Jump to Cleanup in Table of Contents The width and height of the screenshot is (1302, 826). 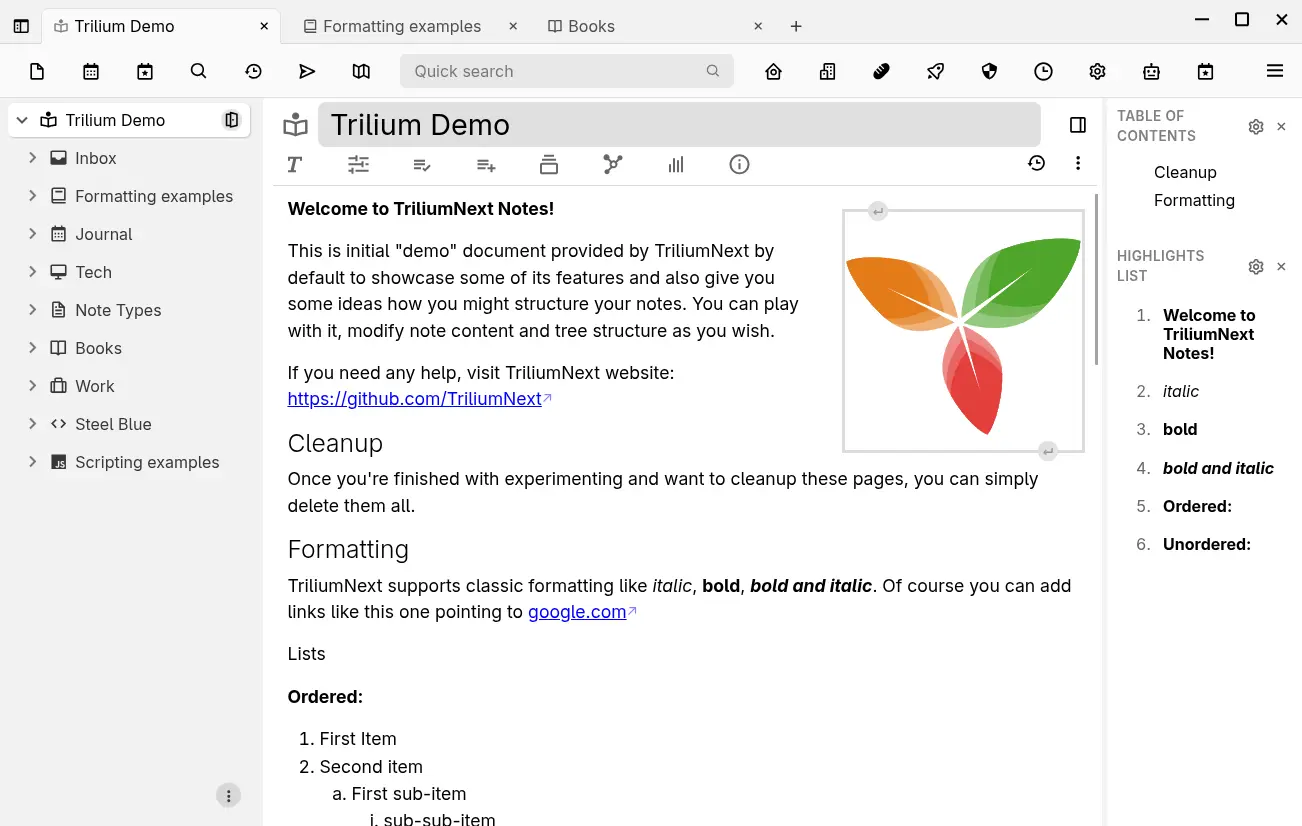[1185, 172]
